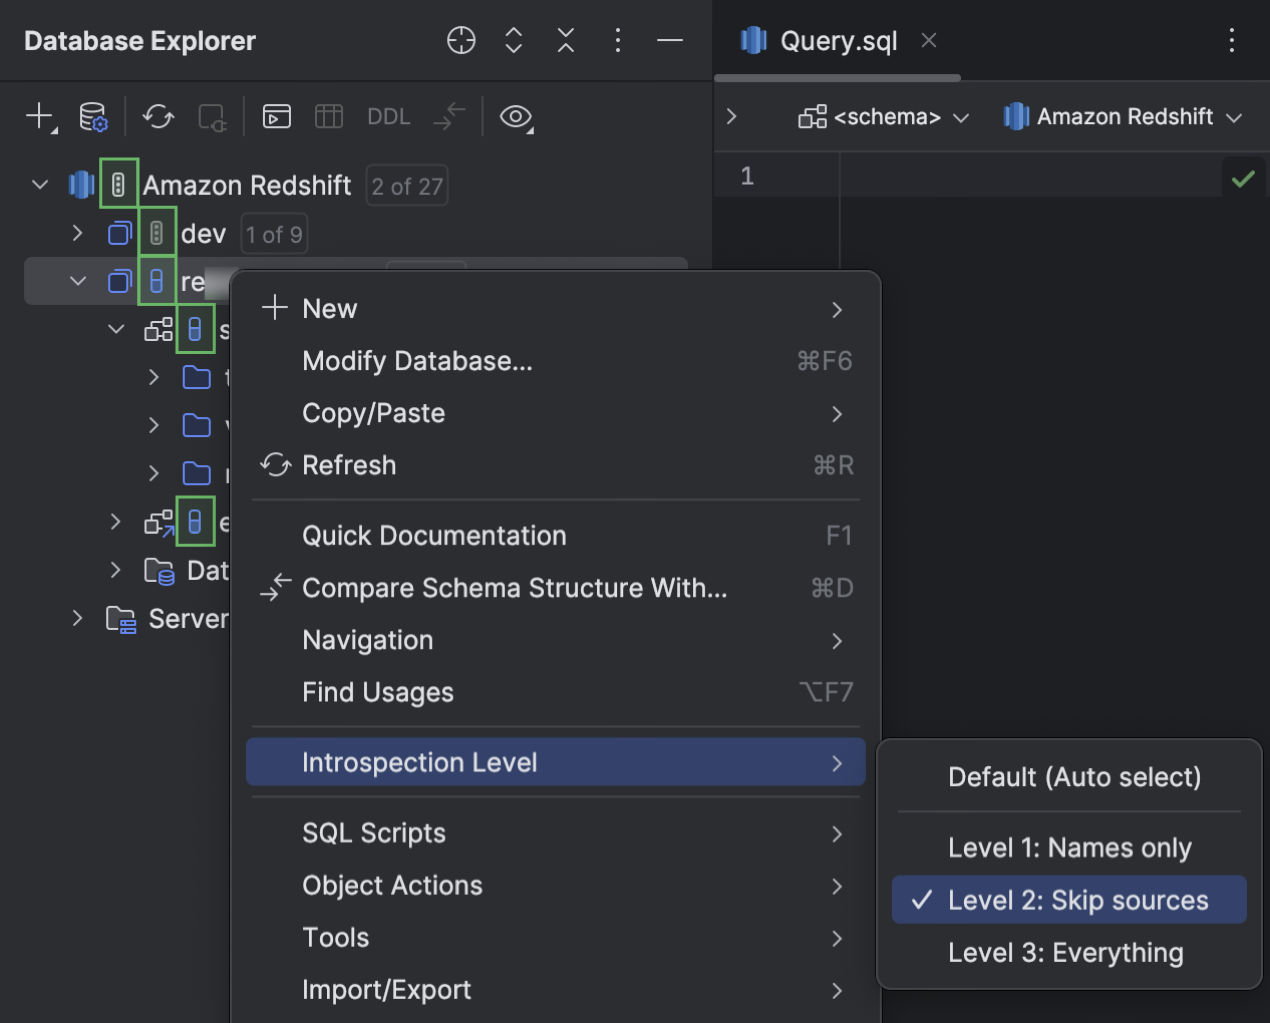Click the 2 of 27 database counter
Viewport: 1270px width, 1023px height.
coord(407,186)
